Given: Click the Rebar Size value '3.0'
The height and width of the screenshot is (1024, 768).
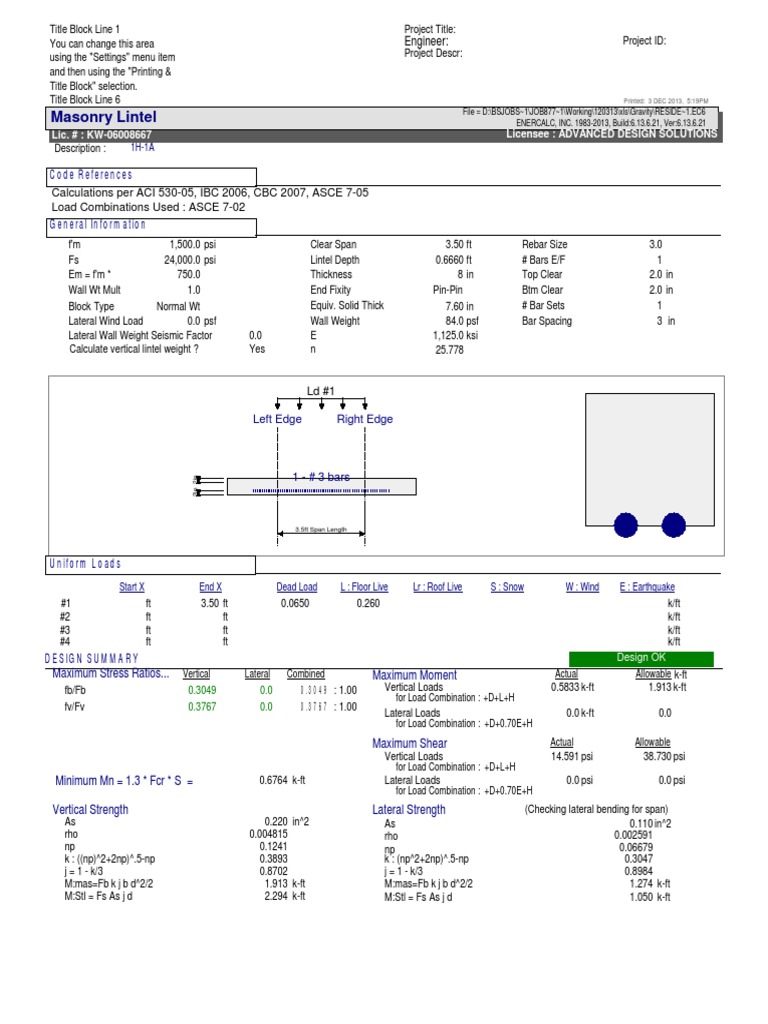Looking at the screenshot, I should (x=655, y=244).
